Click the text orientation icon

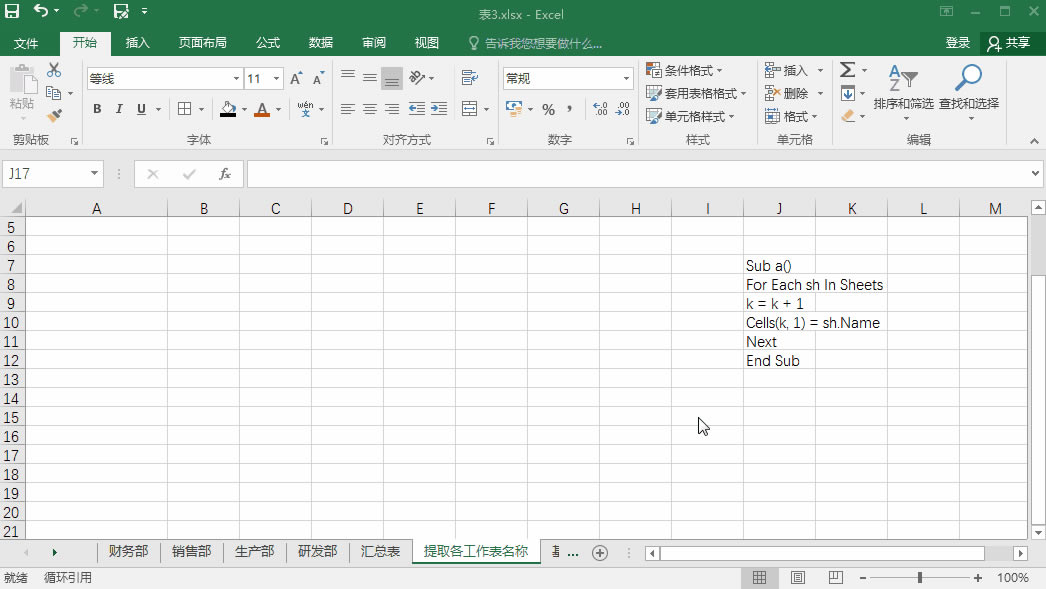(x=418, y=78)
